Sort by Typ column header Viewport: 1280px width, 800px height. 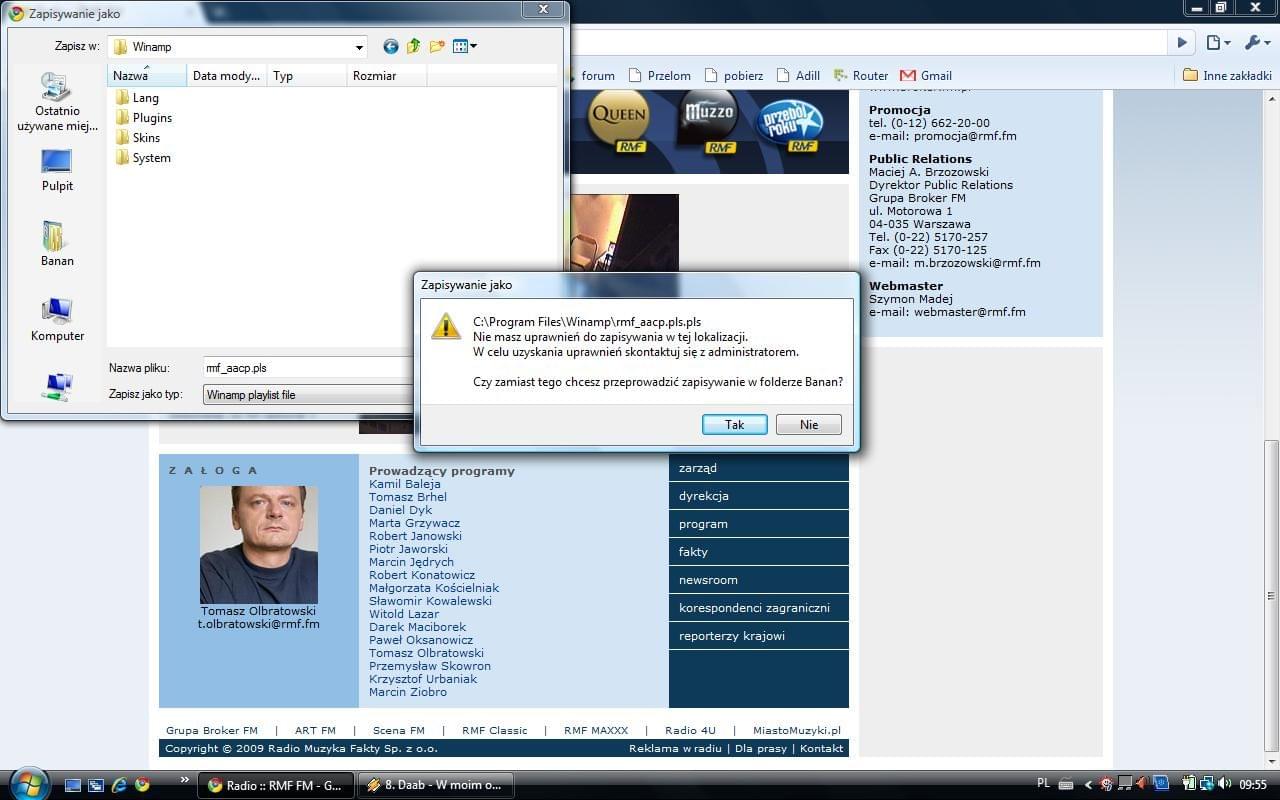307,76
